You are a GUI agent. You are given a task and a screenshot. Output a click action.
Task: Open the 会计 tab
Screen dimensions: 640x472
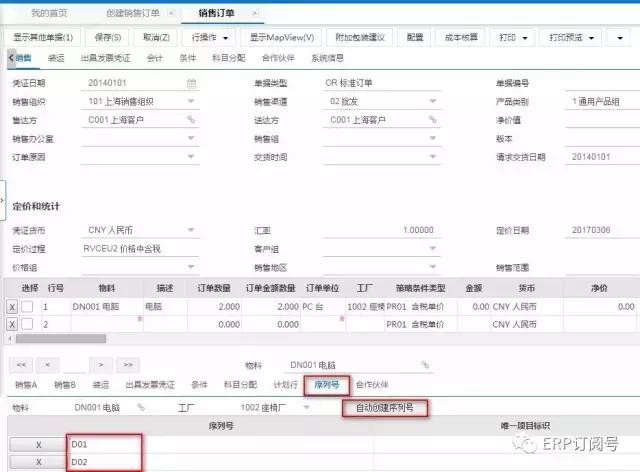pyautogui.click(x=155, y=58)
